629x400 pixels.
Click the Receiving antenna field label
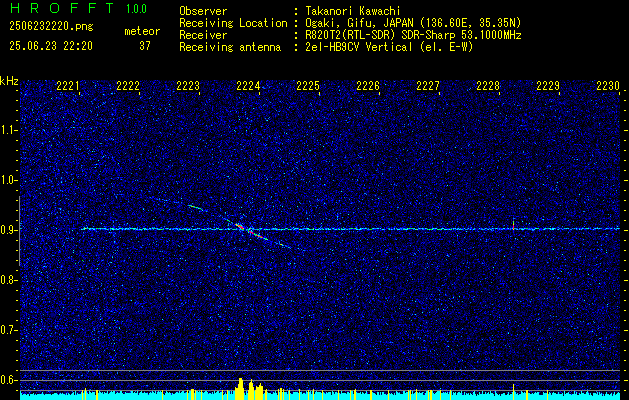[230, 47]
